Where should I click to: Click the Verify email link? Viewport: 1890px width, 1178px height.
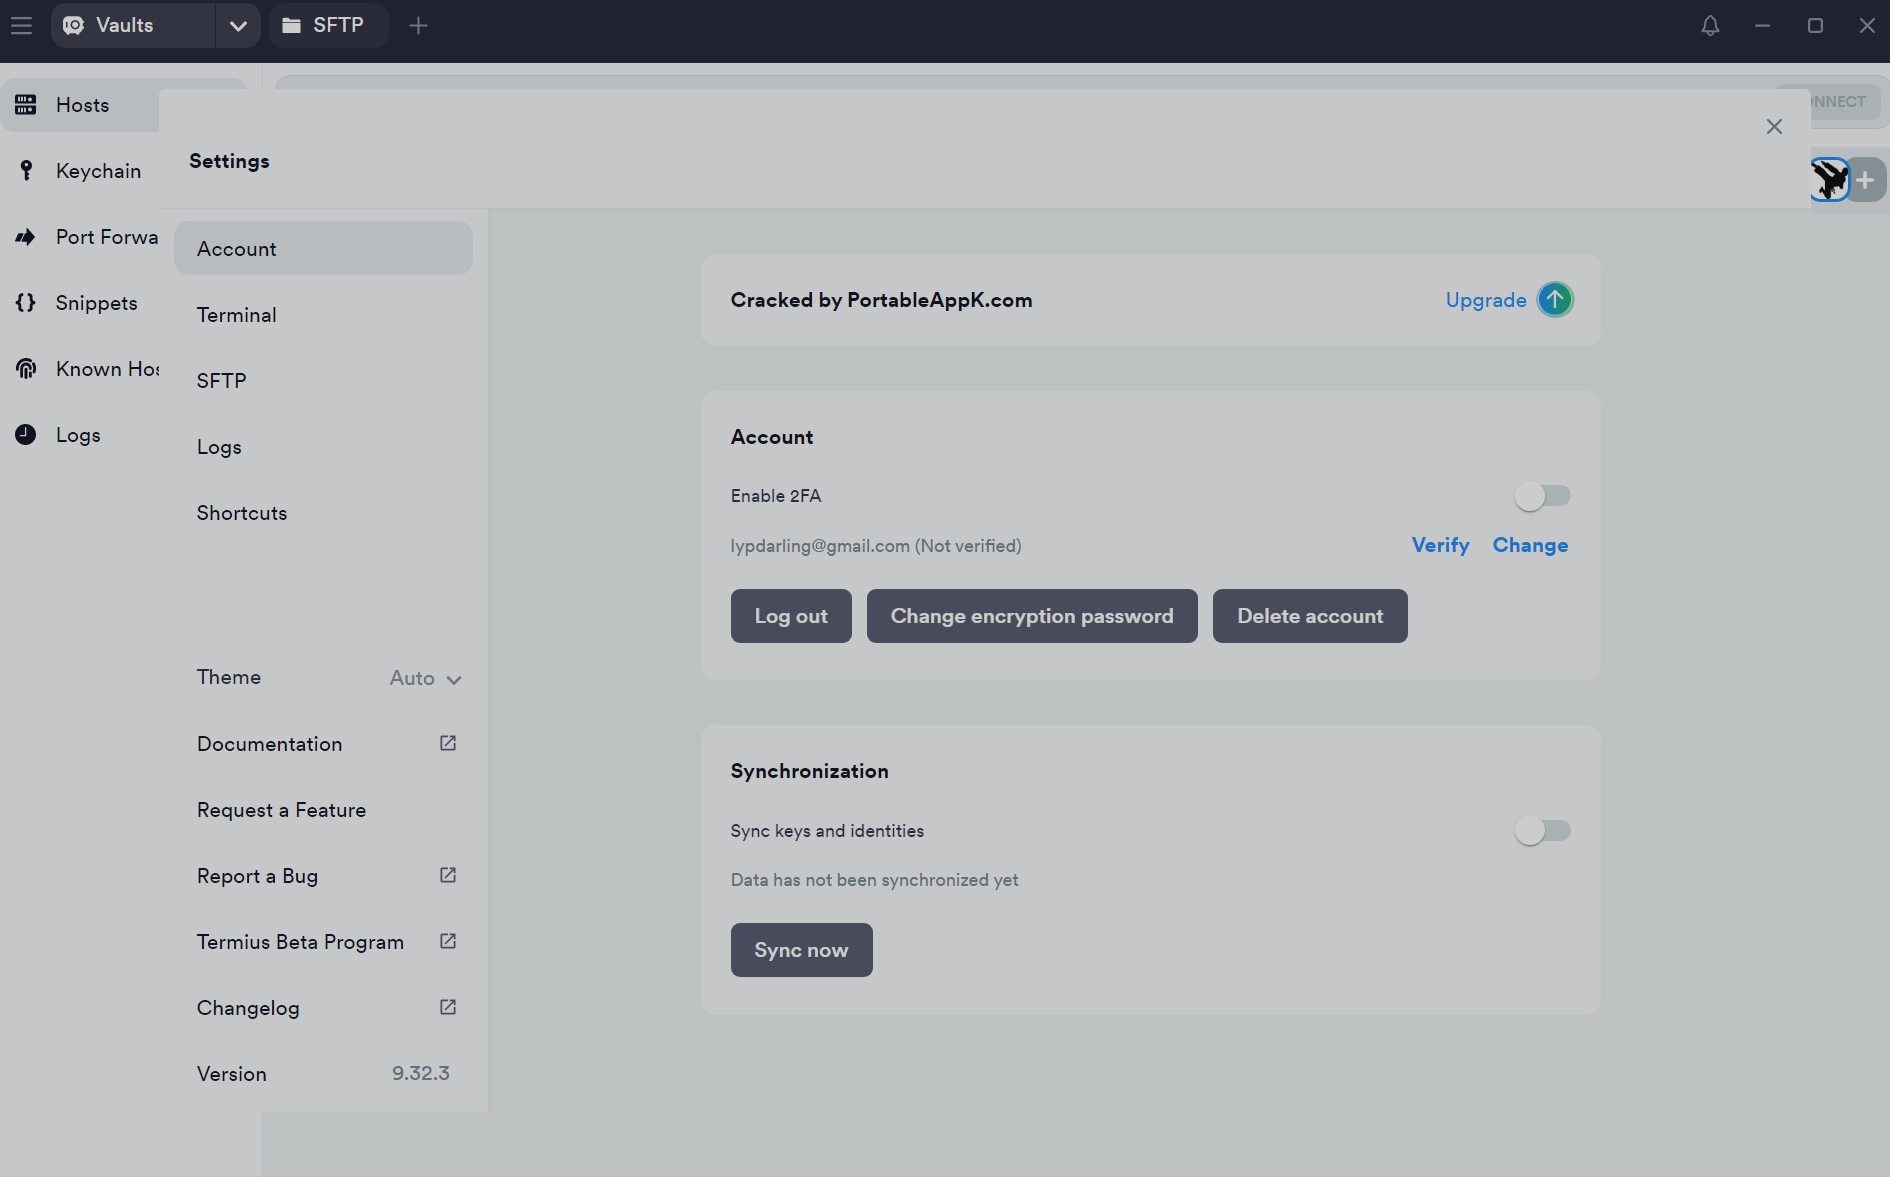pos(1440,545)
